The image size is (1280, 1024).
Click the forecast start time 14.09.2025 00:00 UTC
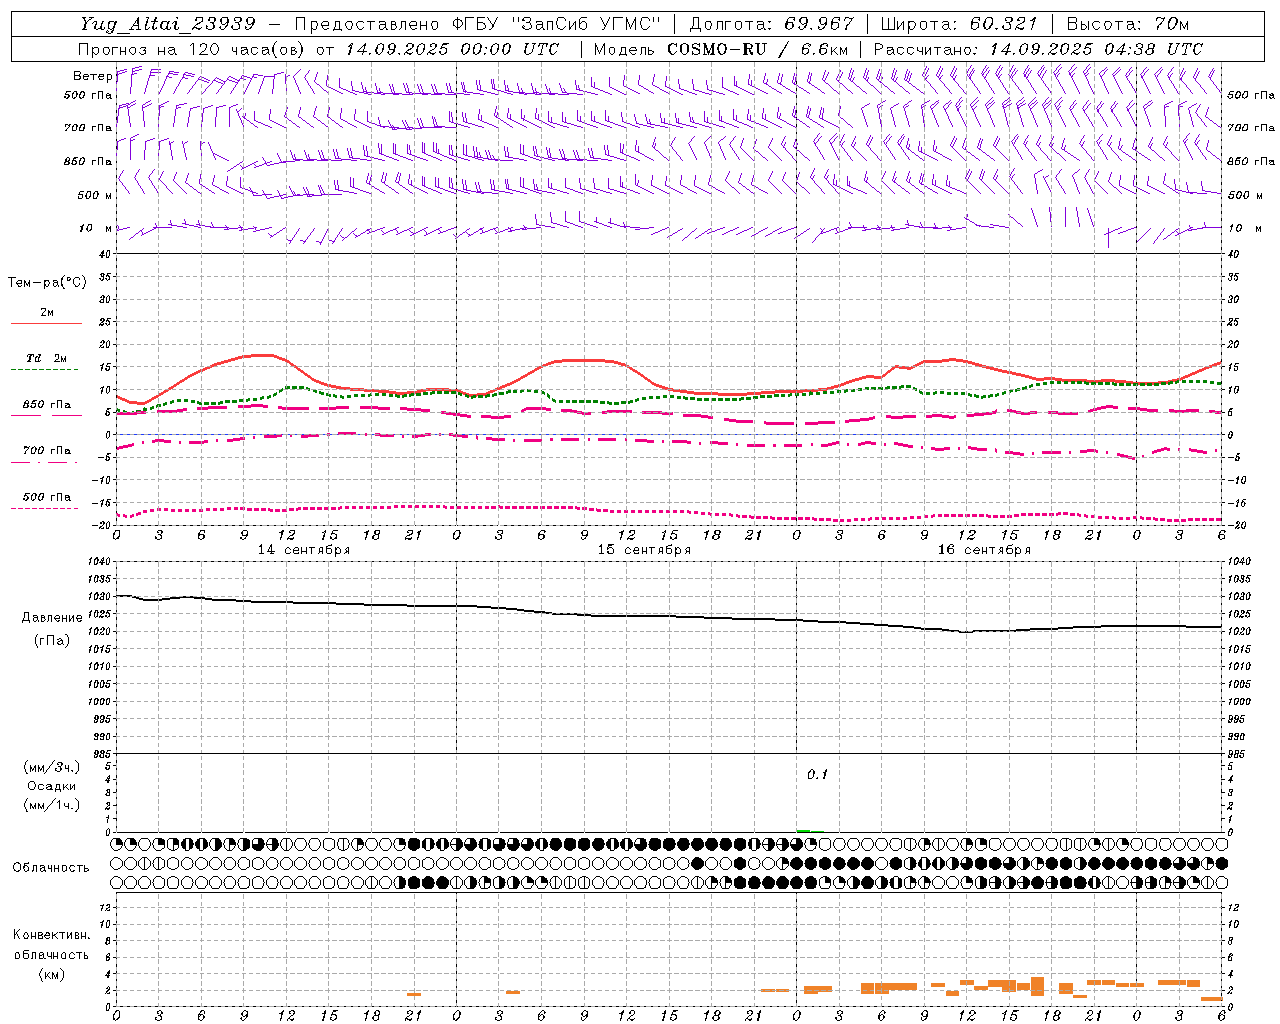452,49
